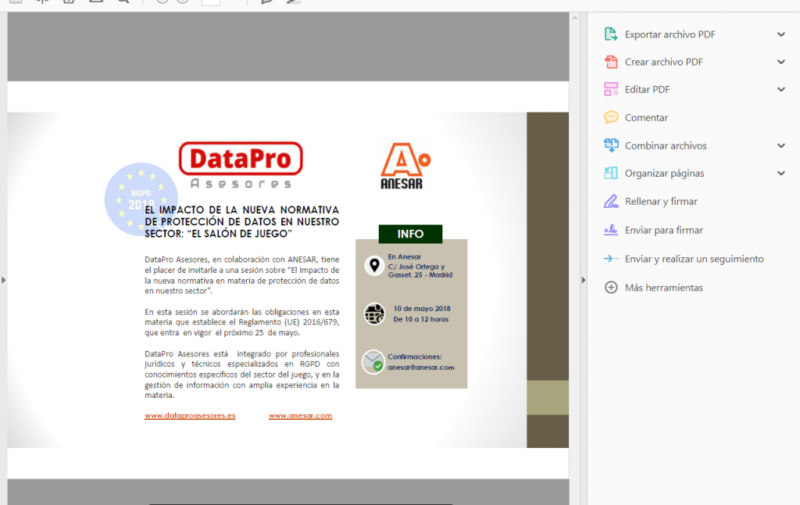Click the paragraph starting 'En esta sesión se abordarán'

point(242,322)
